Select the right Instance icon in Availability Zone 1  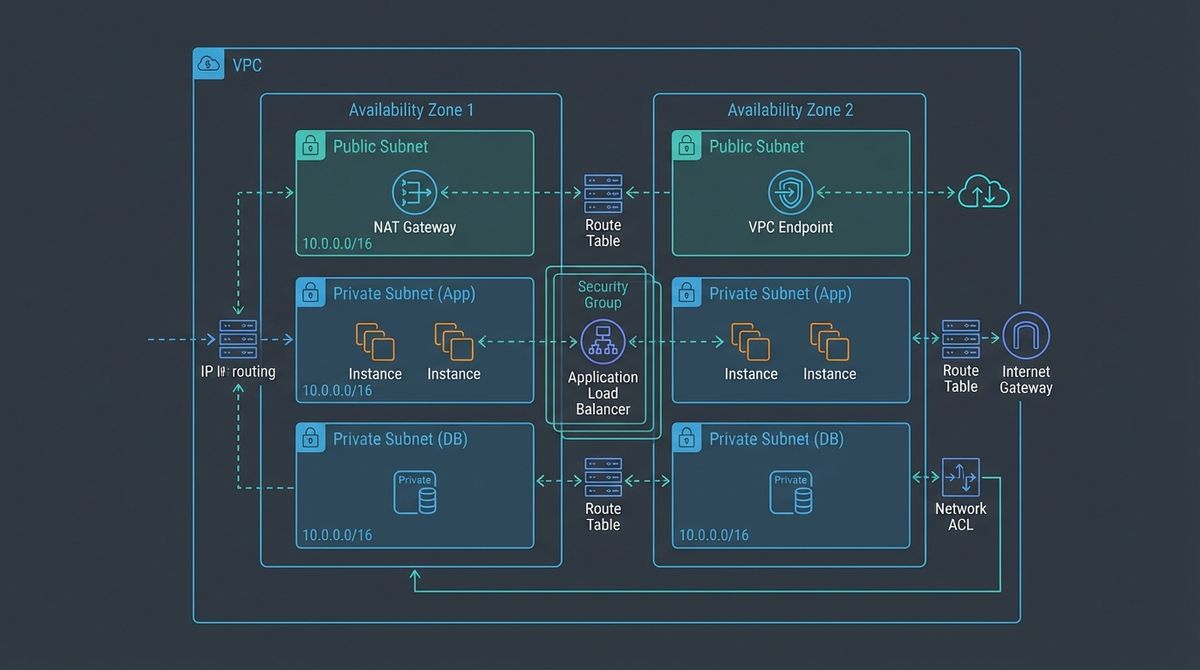point(454,341)
